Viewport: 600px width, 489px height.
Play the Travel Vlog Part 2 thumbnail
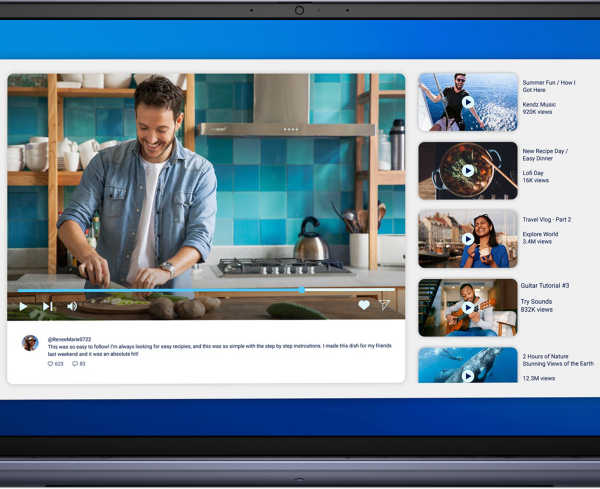pos(468,239)
